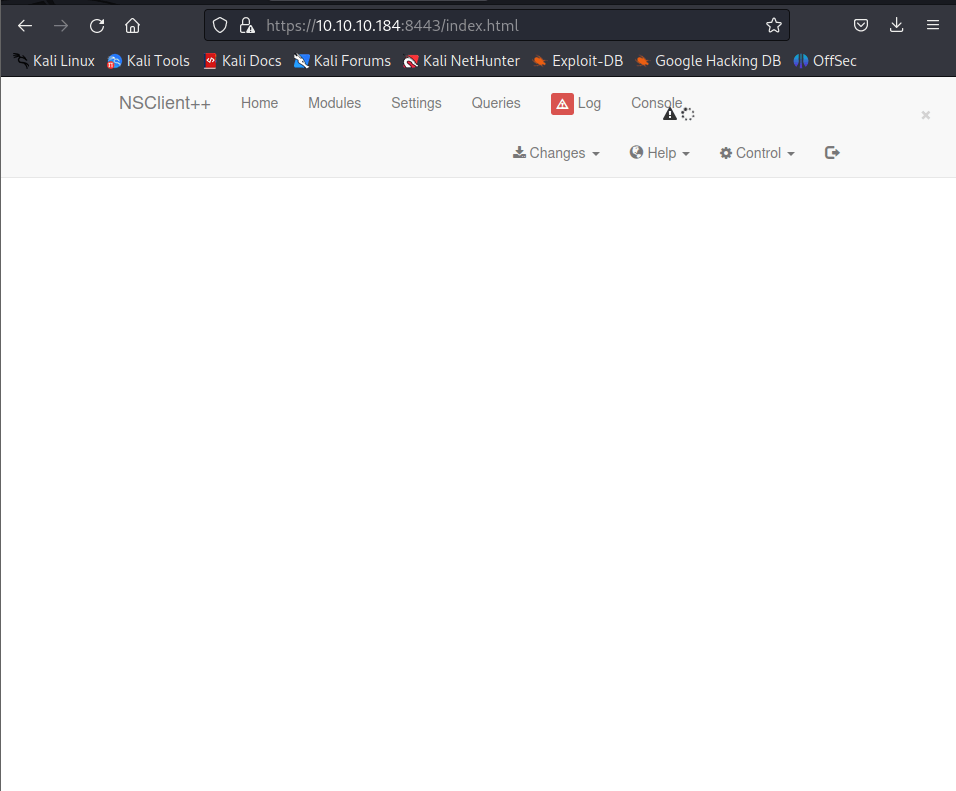Screen dimensions: 956x791
Task: Expand the Help dropdown menu
Action: coord(660,153)
